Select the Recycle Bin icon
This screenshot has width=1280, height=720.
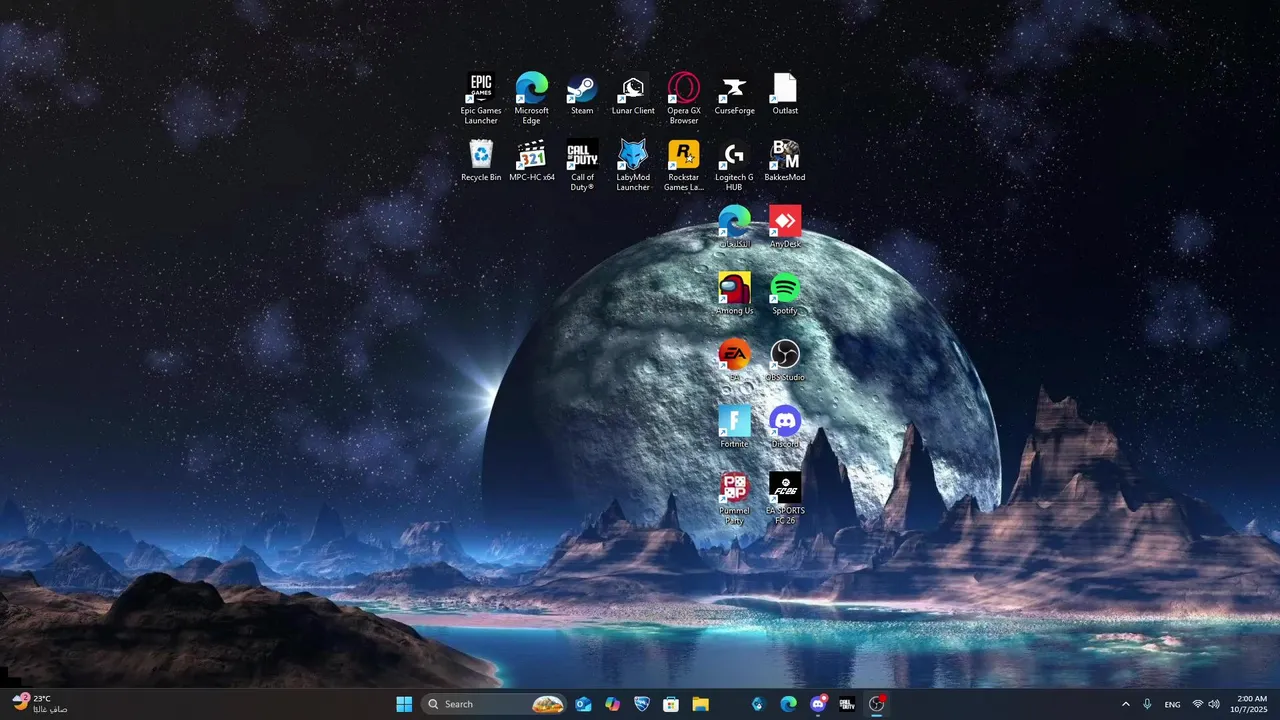(481, 161)
